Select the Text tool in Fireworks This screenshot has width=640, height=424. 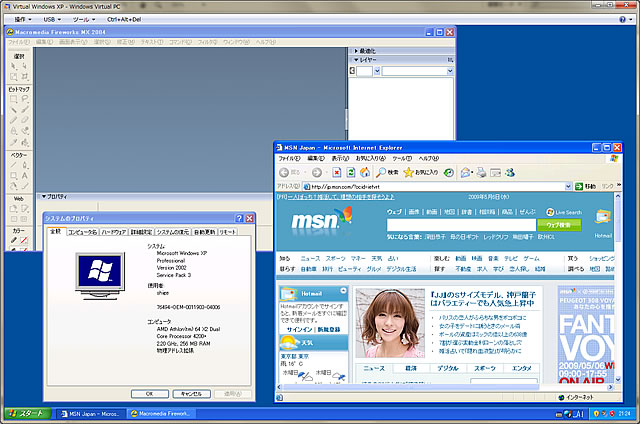click(24, 175)
